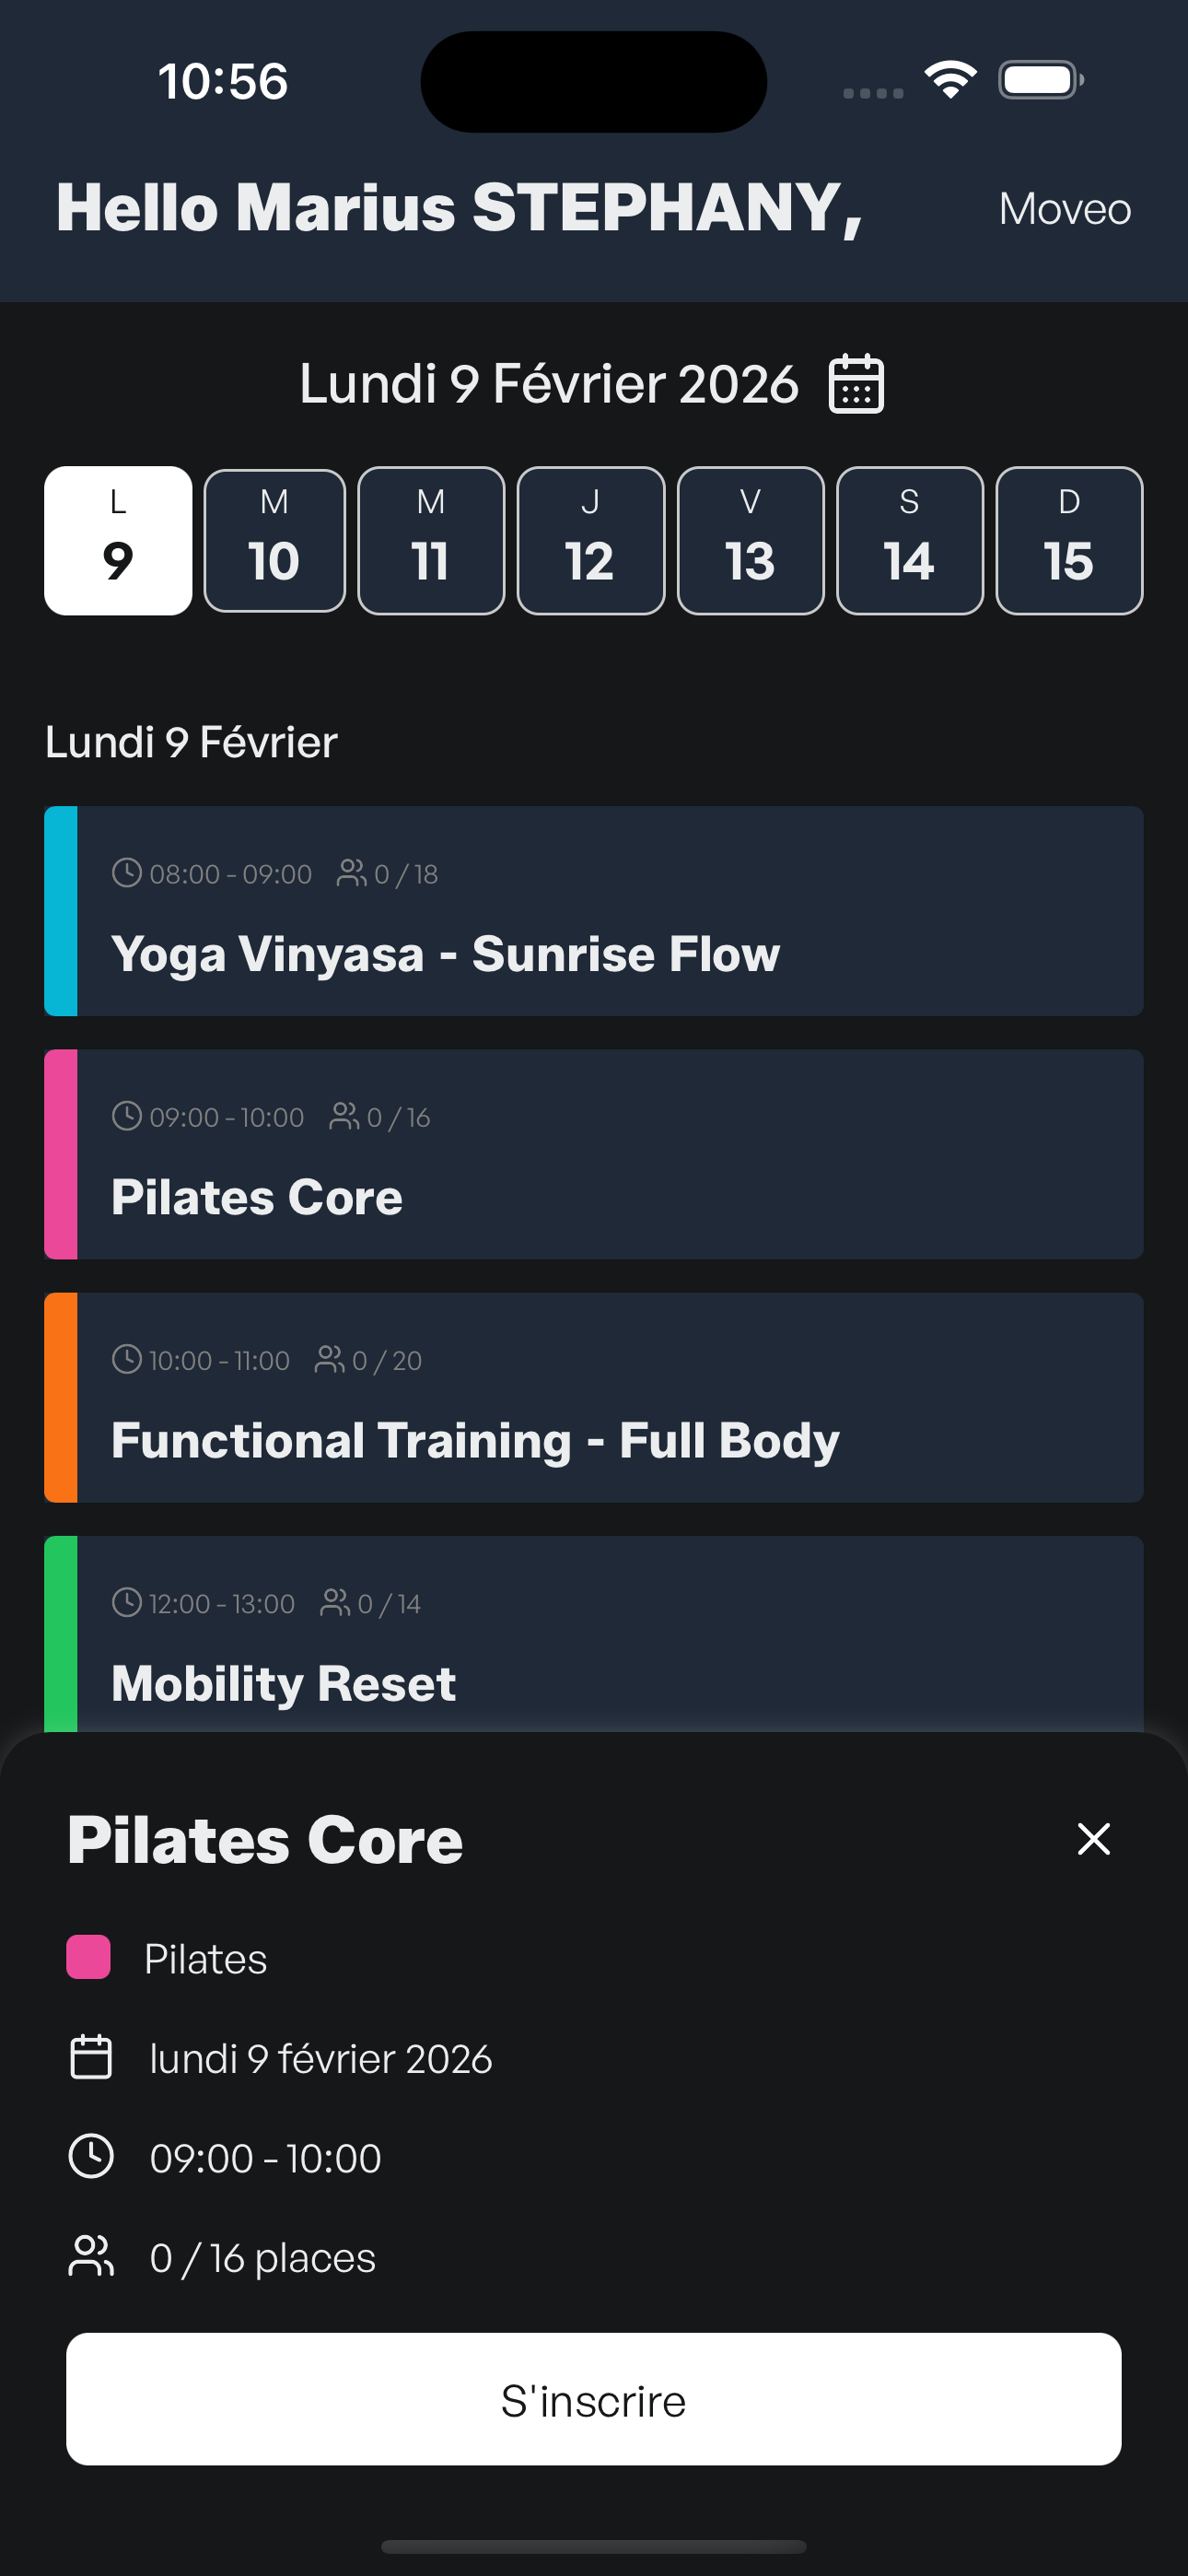Click the participants icon near 0 / 16 places

pos(91,2256)
